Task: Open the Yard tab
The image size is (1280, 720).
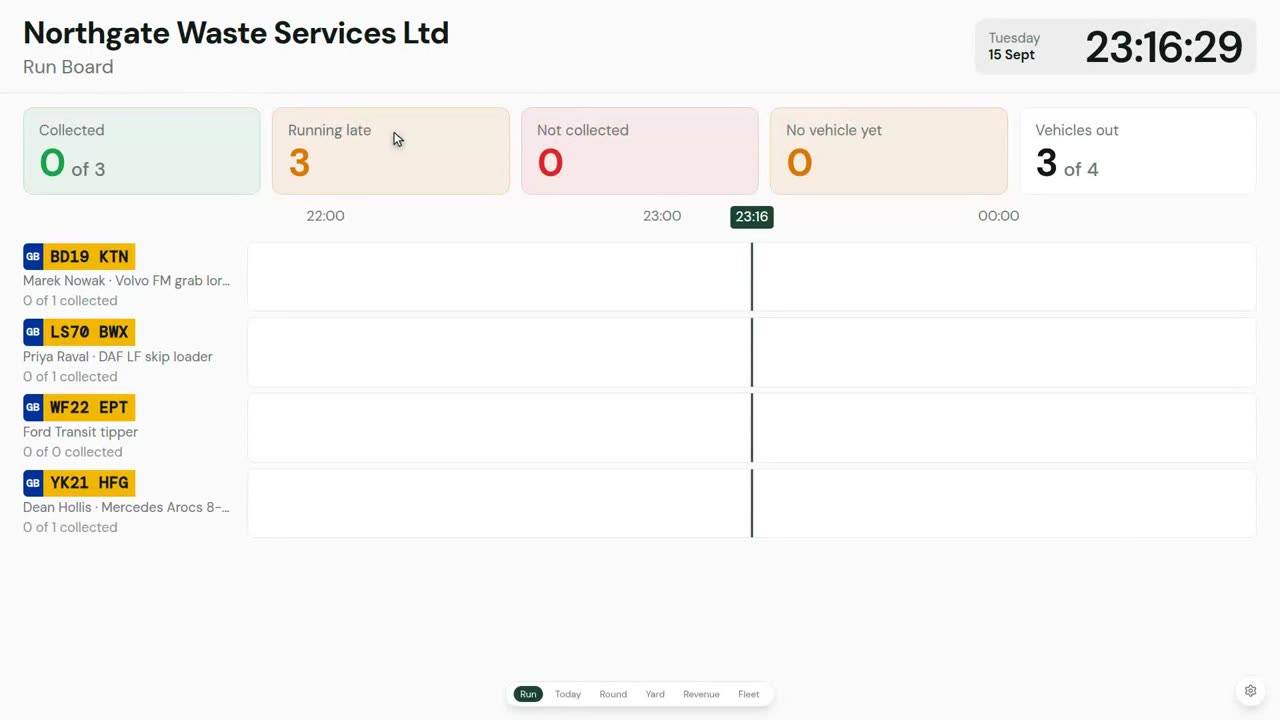Action: point(655,694)
